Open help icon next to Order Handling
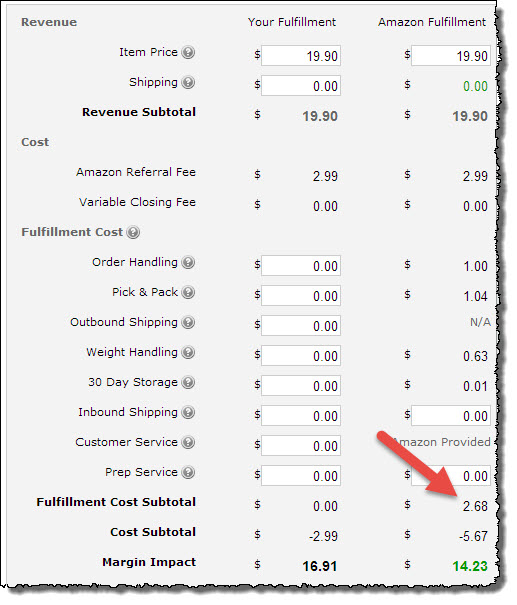 [x=188, y=262]
